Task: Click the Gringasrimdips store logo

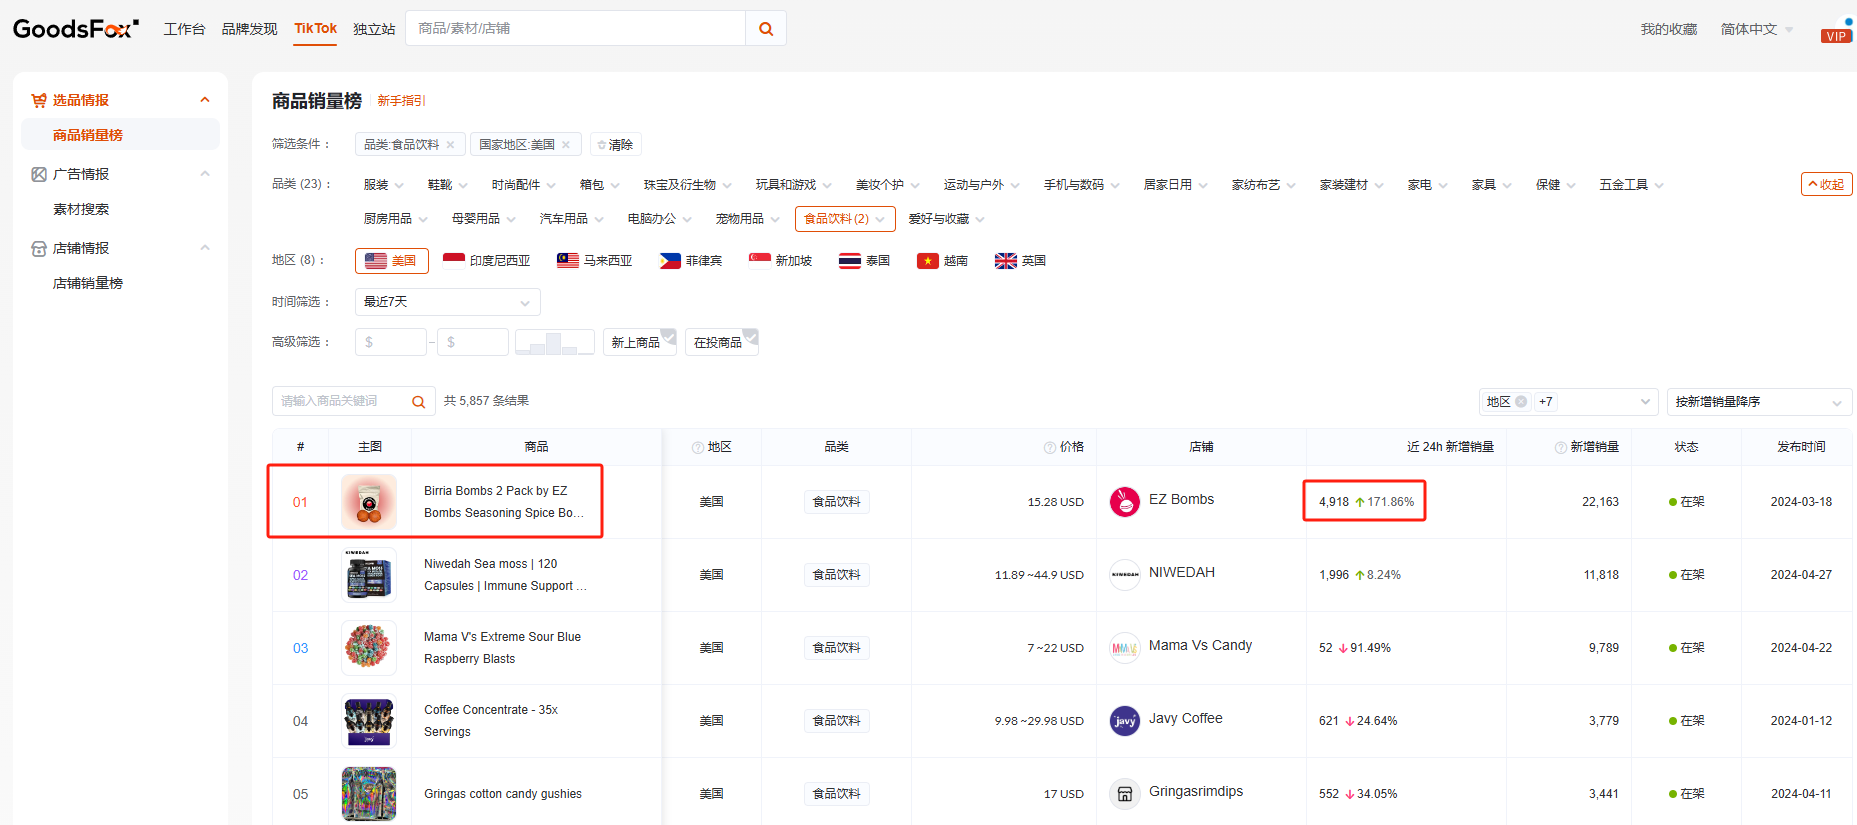Action: point(1125,794)
